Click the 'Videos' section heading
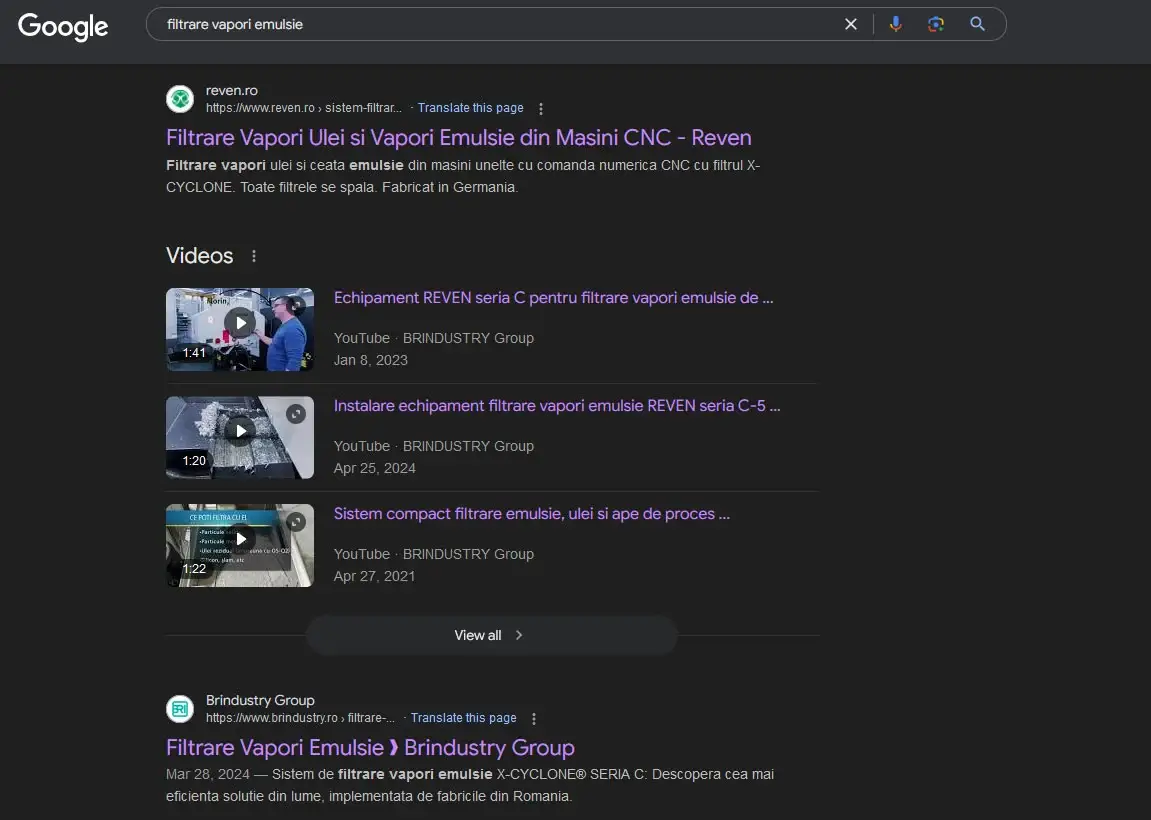This screenshot has height=820, width=1151. click(200, 255)
